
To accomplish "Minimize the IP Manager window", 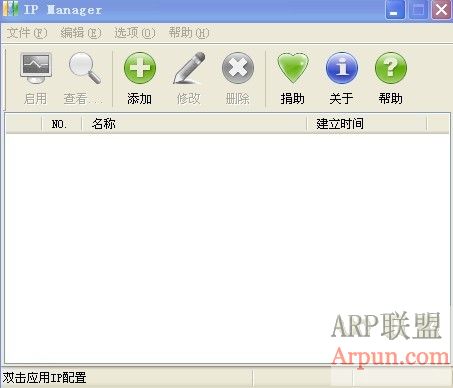I will point(395,10).
